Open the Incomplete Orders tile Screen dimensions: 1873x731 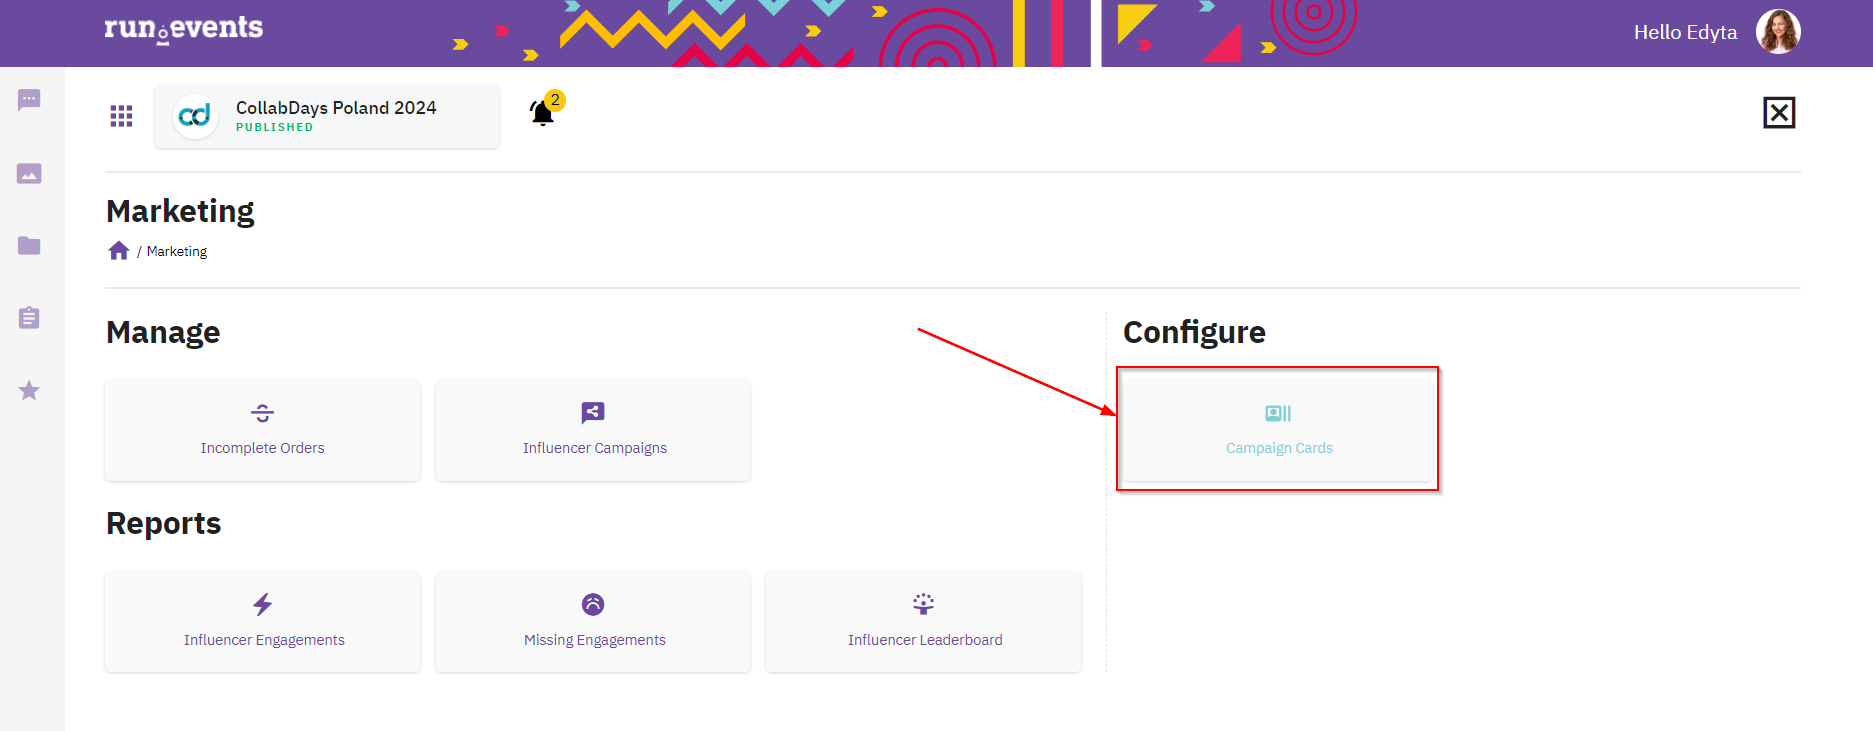pyautogui.click(x=263, y=431)
